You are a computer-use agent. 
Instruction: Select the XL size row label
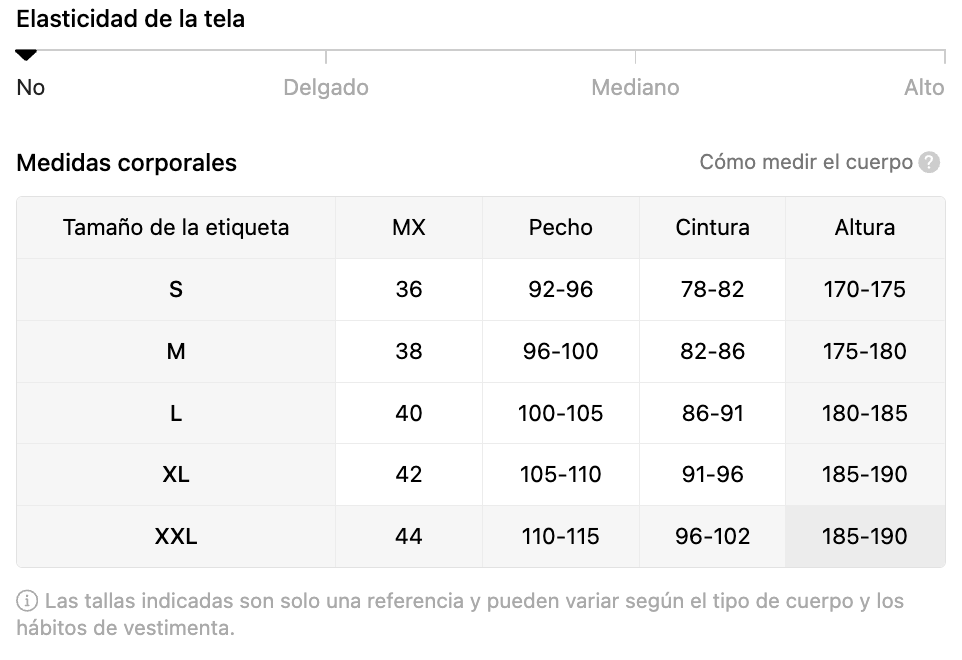pos(176,475)
